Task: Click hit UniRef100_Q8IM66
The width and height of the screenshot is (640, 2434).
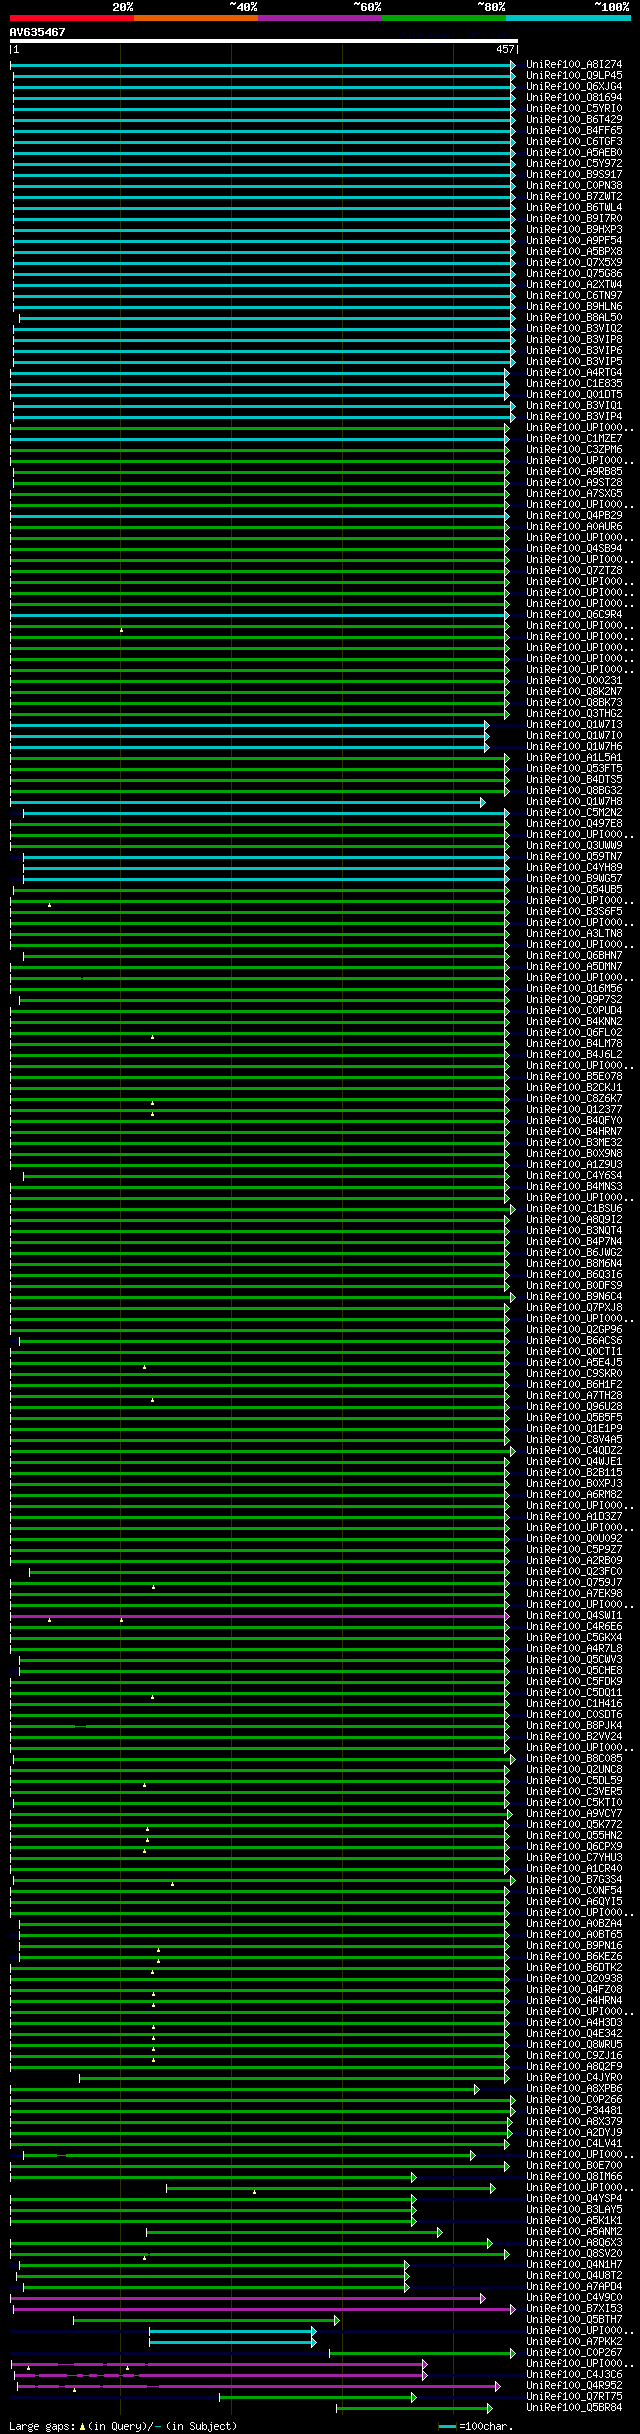Action: coord(574,2176)
